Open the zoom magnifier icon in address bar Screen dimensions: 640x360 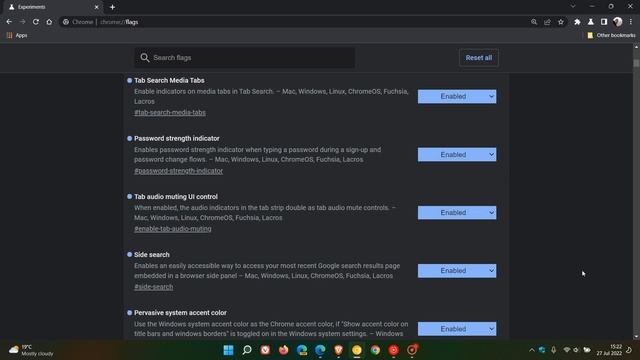click(x=534, y=22)
